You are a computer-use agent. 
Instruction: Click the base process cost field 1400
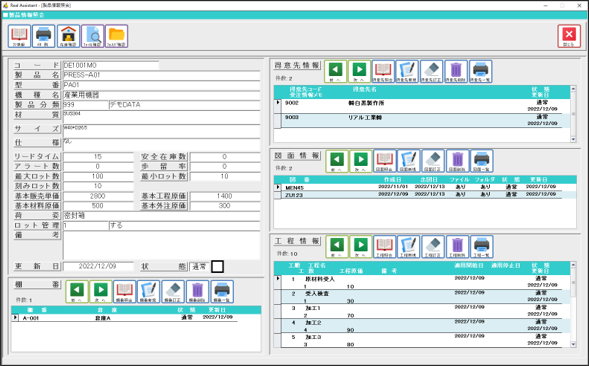[225, 196]
